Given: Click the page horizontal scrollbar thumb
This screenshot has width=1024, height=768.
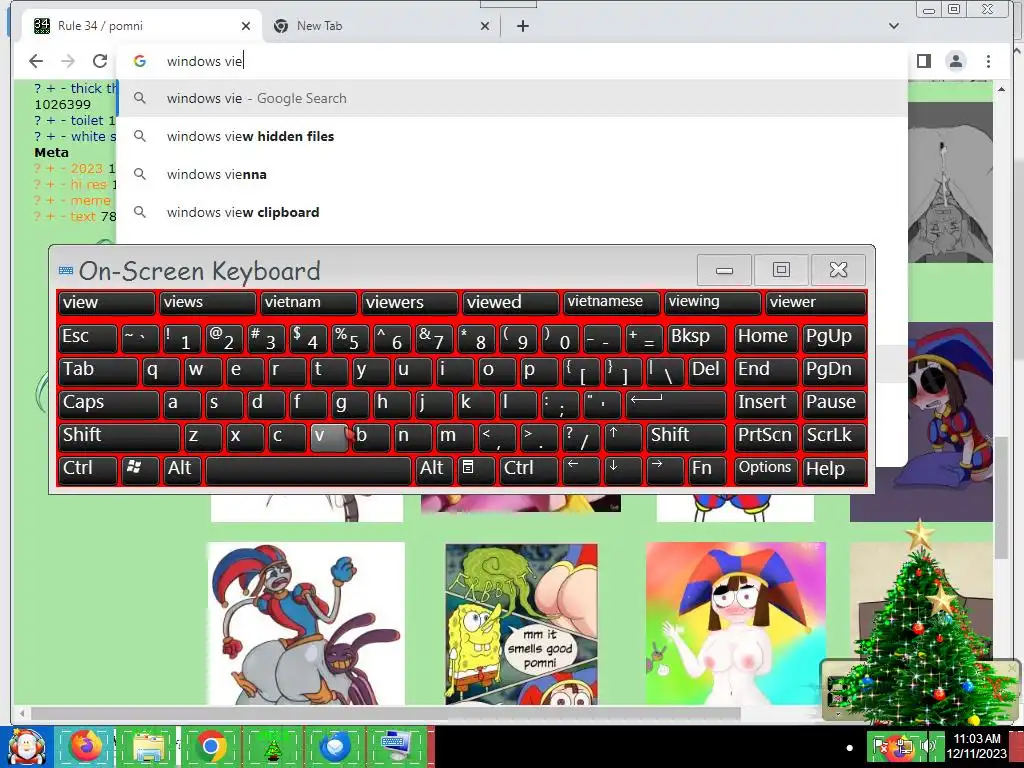Looking at the screenshot, I should [385, 713].
